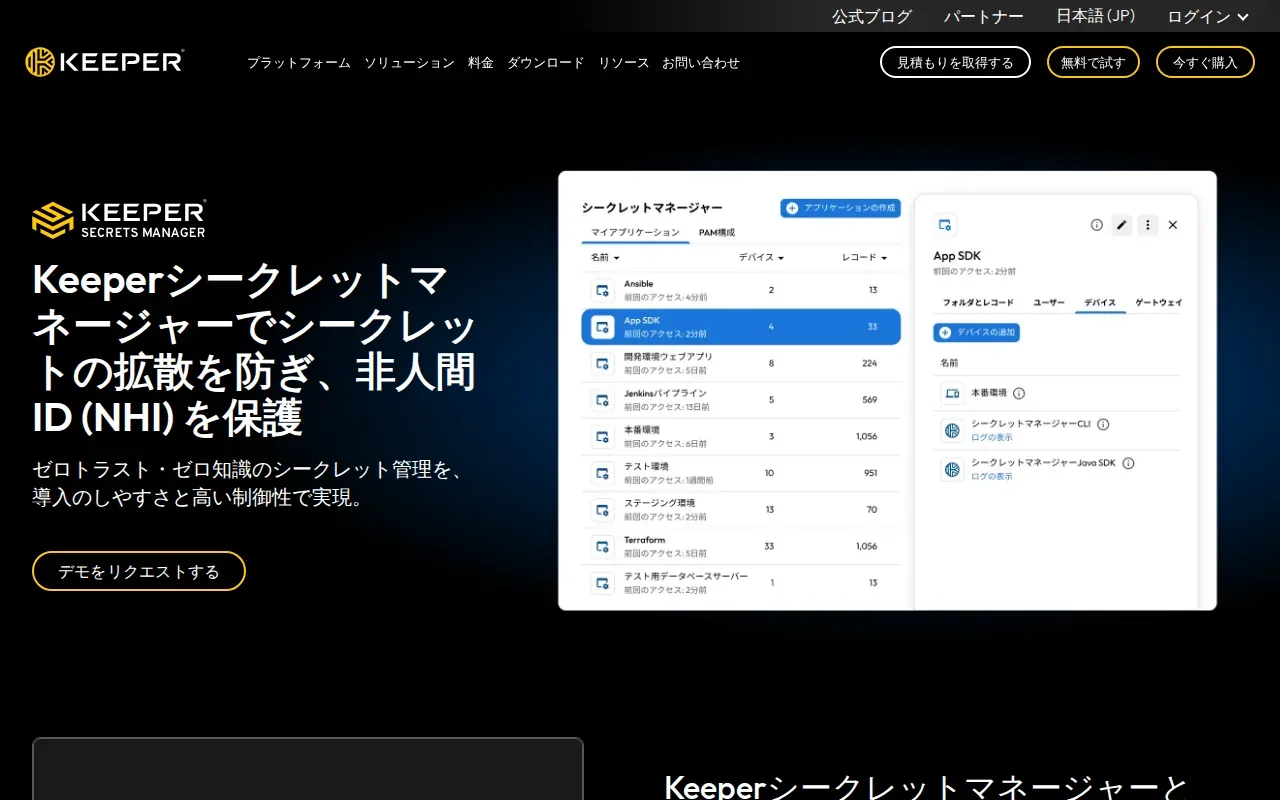The height and width of the screenshot is (800, 1280).
Task: Open the 料金 menu item
Action: 481,62
